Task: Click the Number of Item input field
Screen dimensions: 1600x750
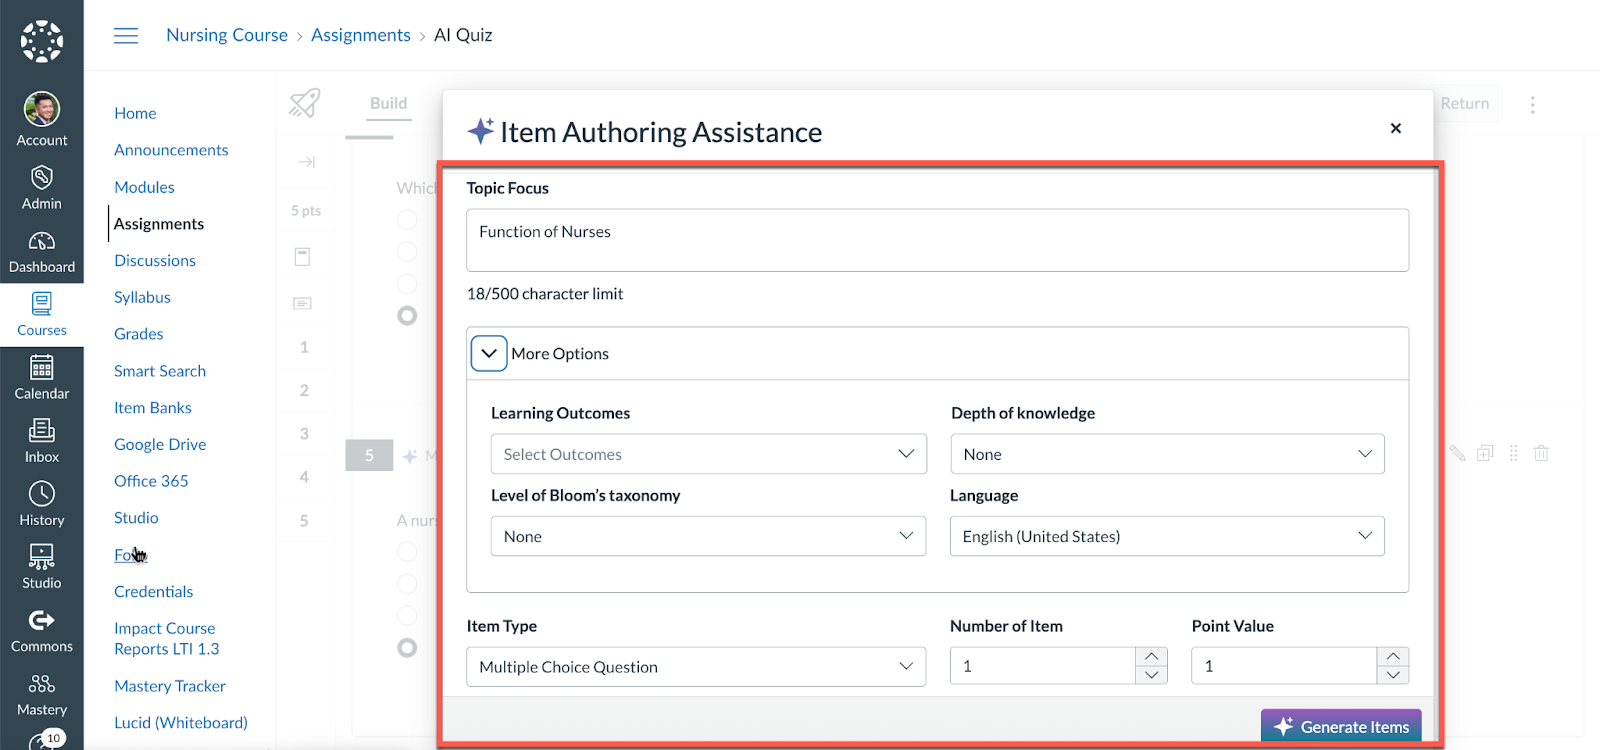Action: [1043, 666]
